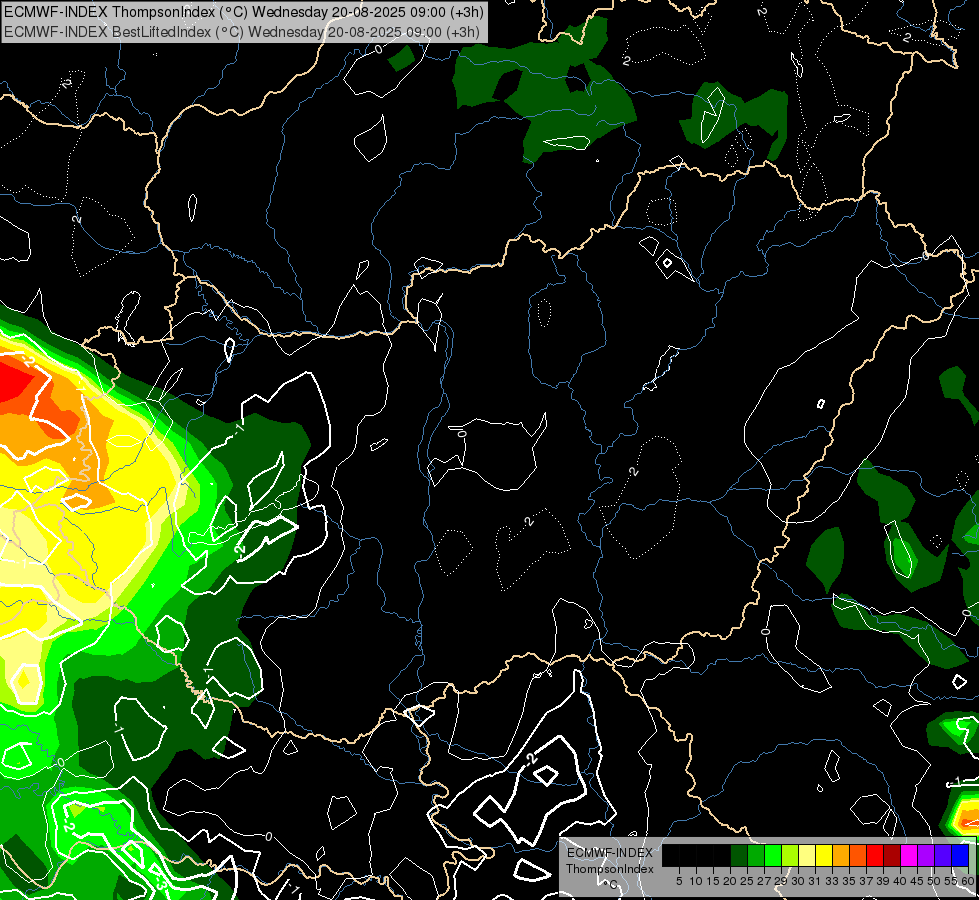Select the medium green 25–27 legend swatch
Screen dimensions: 979x900
(756, 855)
